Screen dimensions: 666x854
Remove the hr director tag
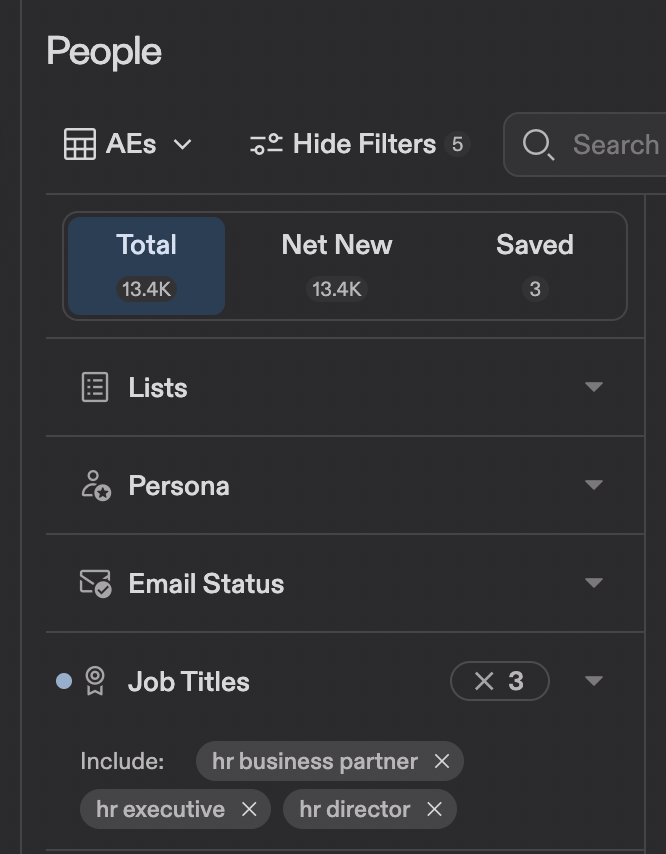tap(434, 809)
